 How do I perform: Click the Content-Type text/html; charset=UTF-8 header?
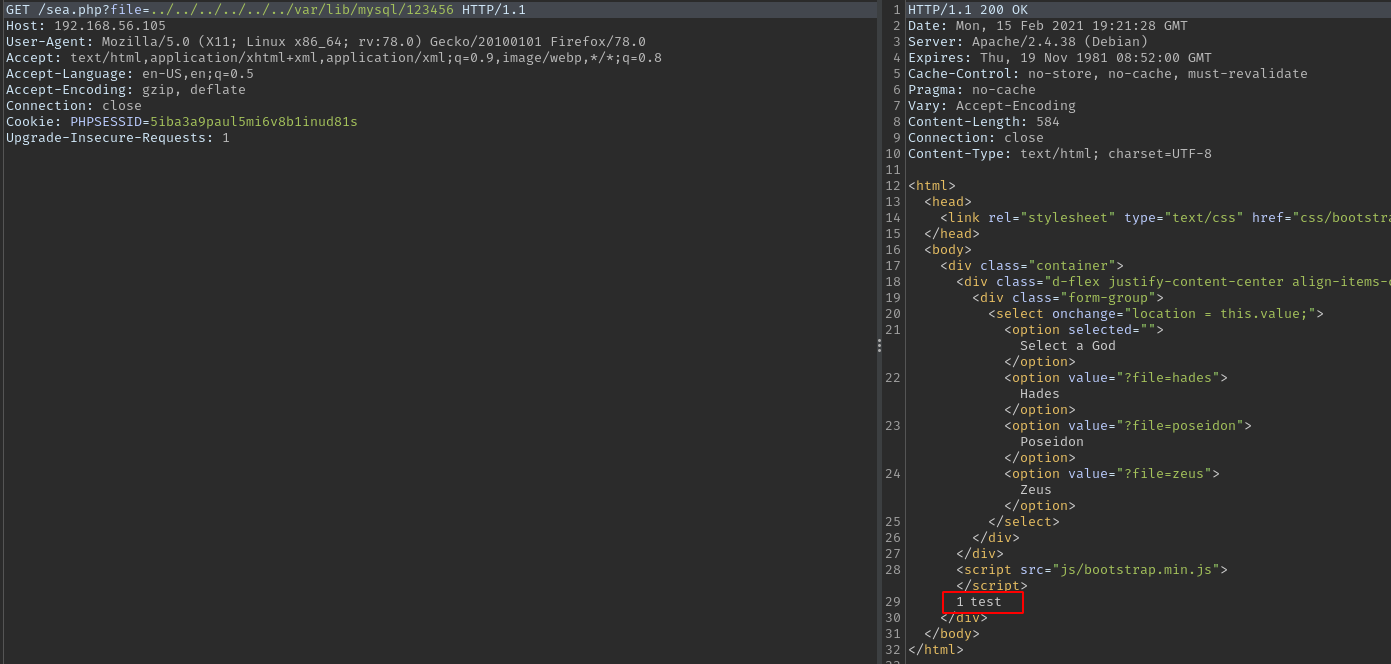[x=1060, y=154]
